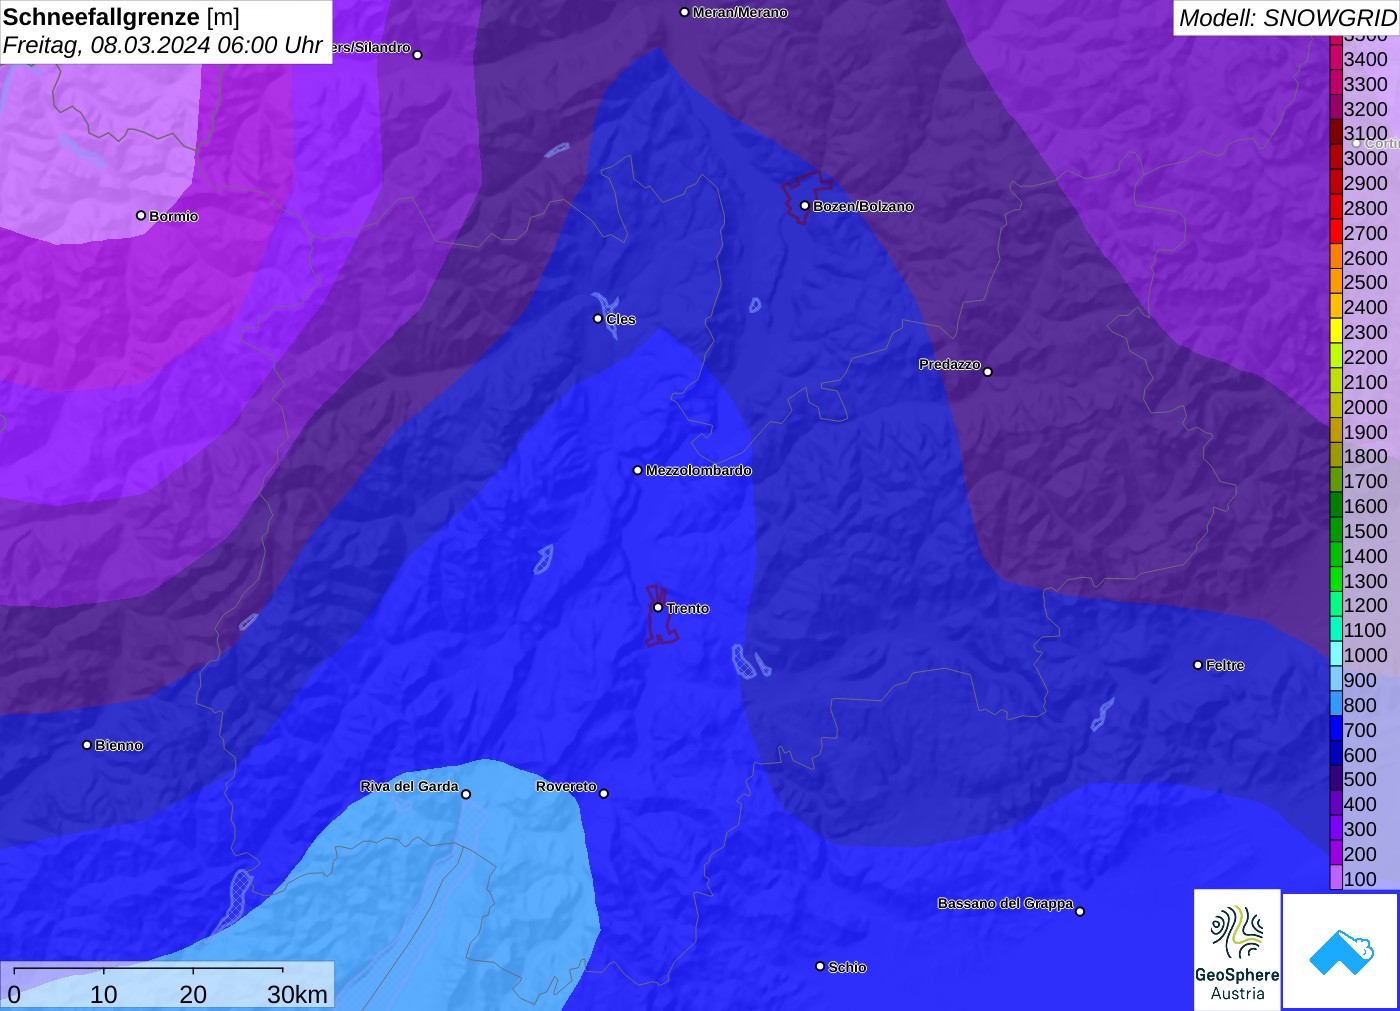Pick the yellow legend swatch for 2300

(1336, 332)
